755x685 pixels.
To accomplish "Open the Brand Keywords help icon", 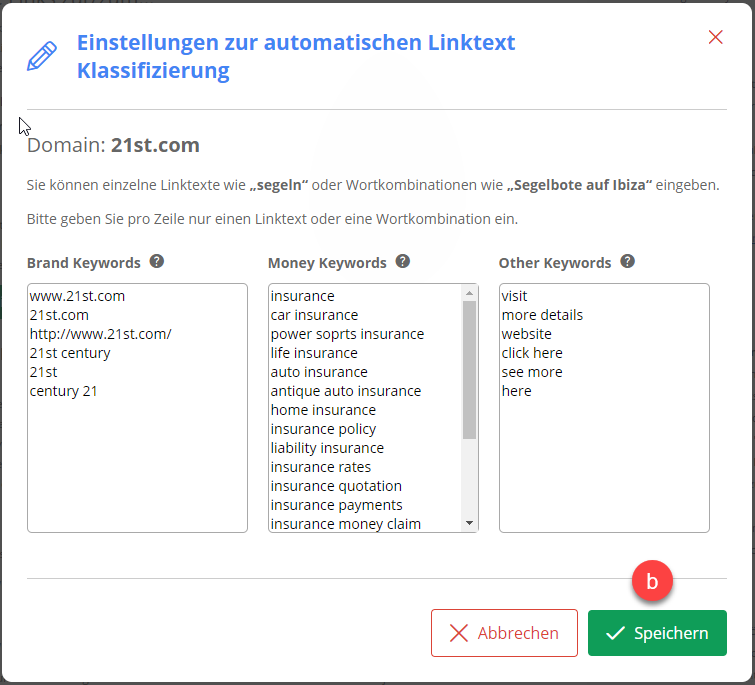I will [156, 261].
